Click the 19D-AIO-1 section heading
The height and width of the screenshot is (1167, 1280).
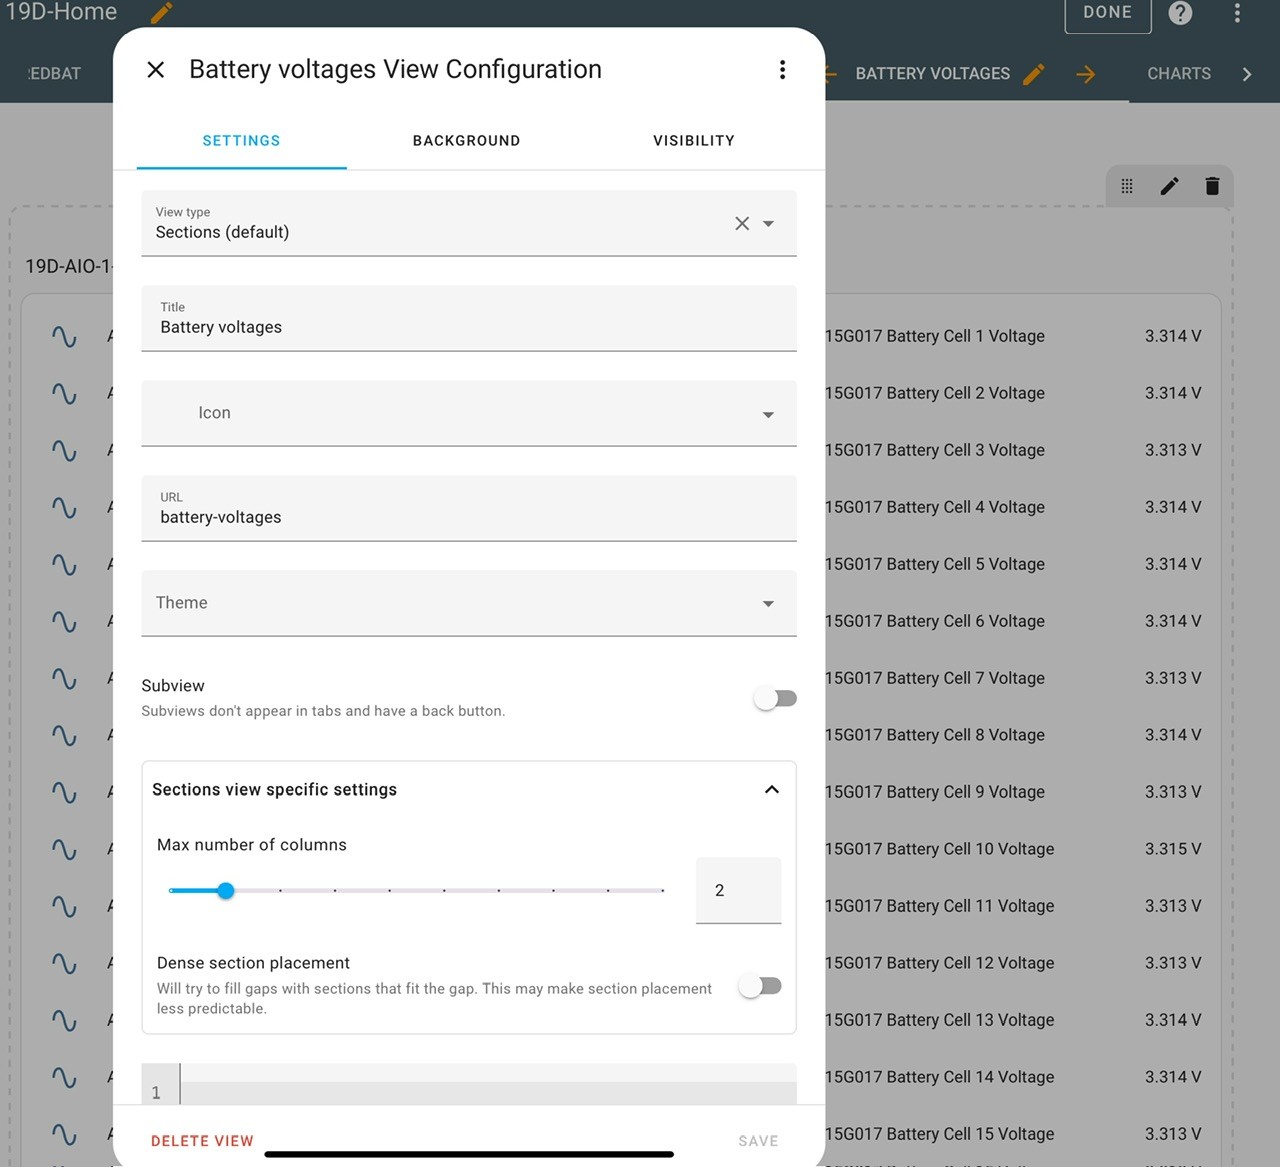point(69,266)
